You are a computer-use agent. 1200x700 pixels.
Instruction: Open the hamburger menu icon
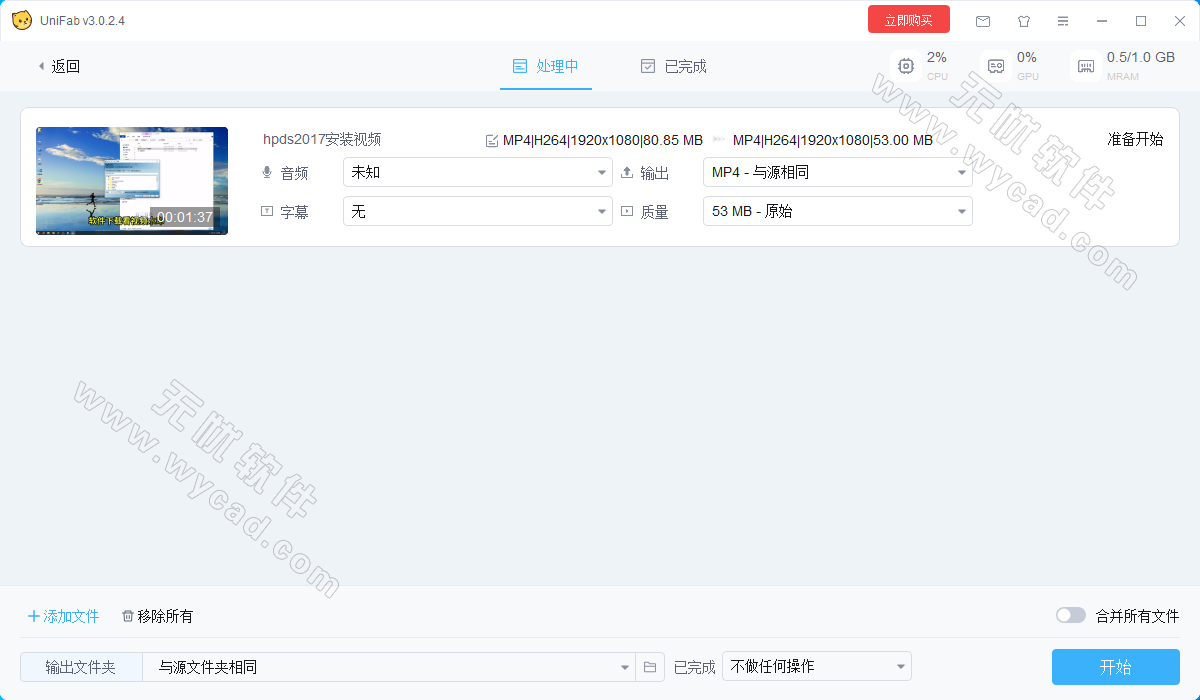coord(1063,21)
